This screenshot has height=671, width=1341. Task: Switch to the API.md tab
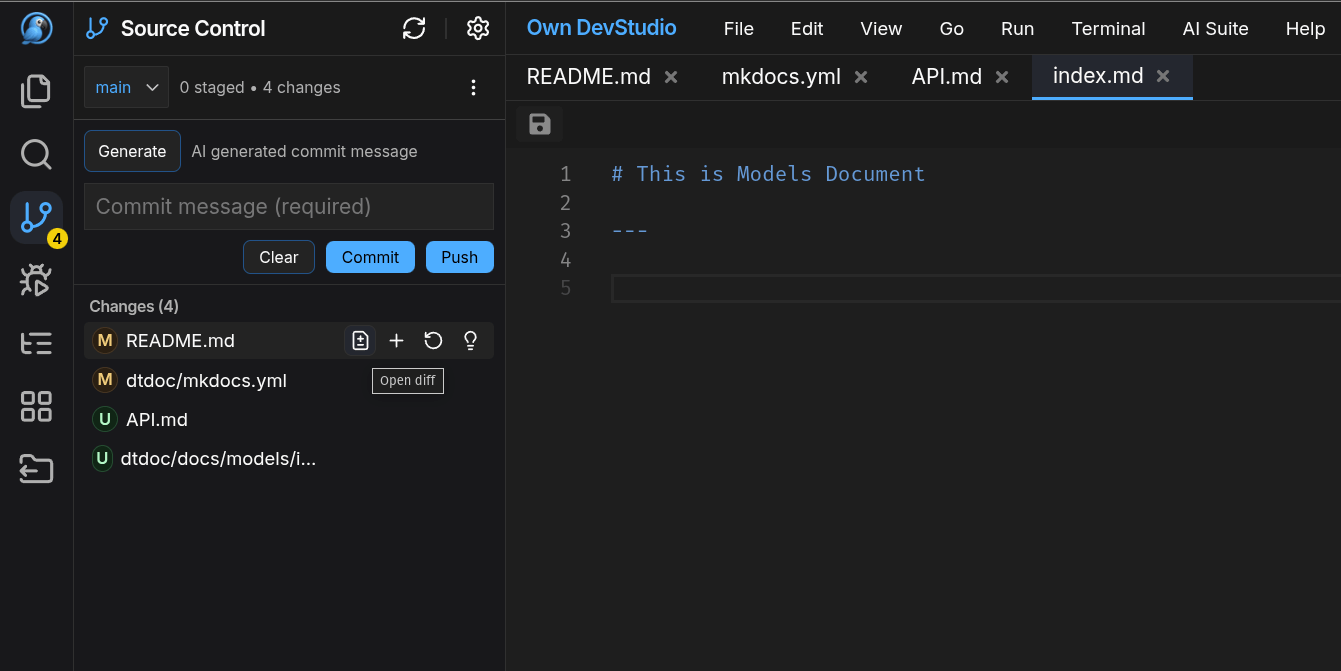click(x=946, y=75)
